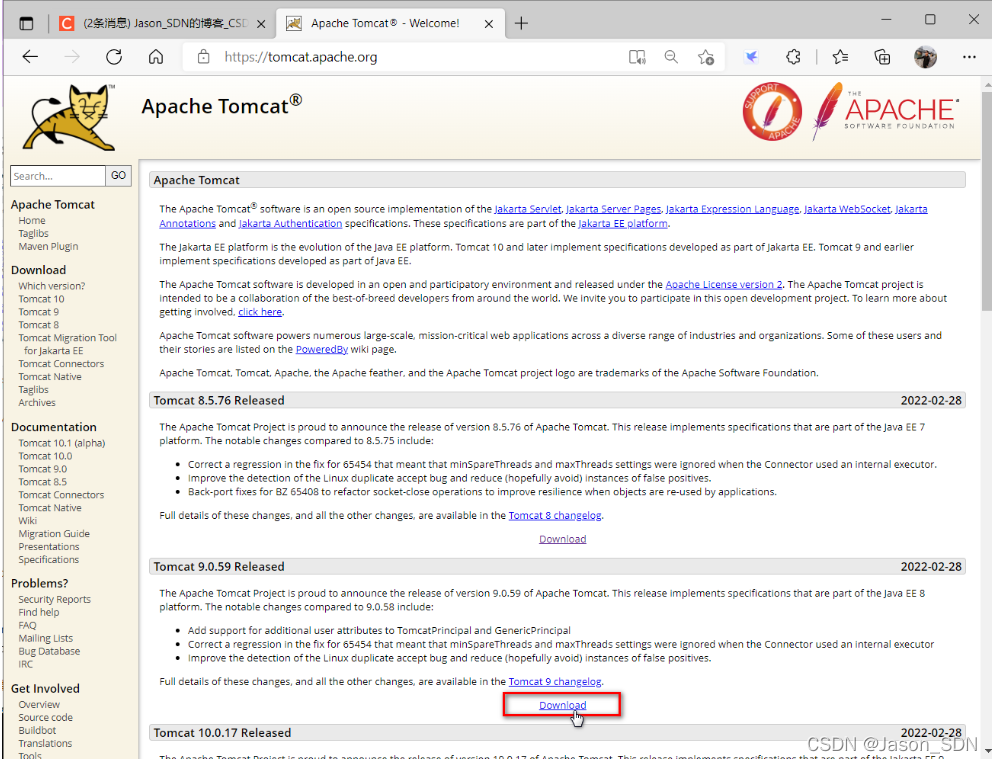This screenshot has width=992, height=763.
Task: Open the Buildbot link
Action: point(37,730)
